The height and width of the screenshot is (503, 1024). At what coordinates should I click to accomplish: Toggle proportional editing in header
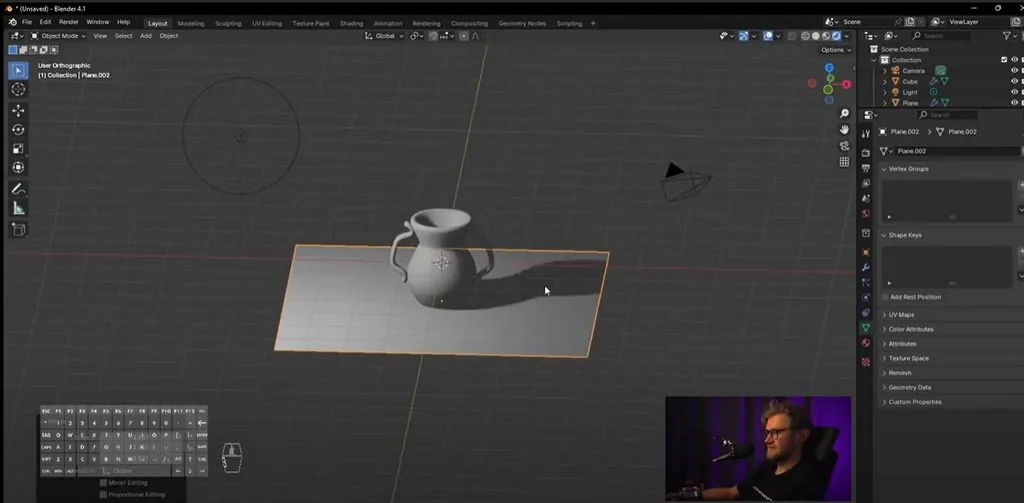[464, 36]
